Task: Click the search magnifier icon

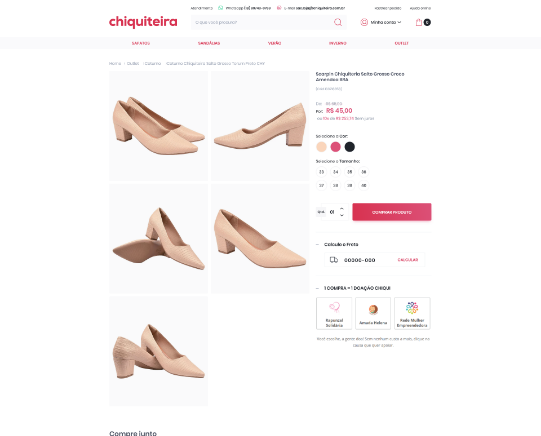Action: coord(338,22)
